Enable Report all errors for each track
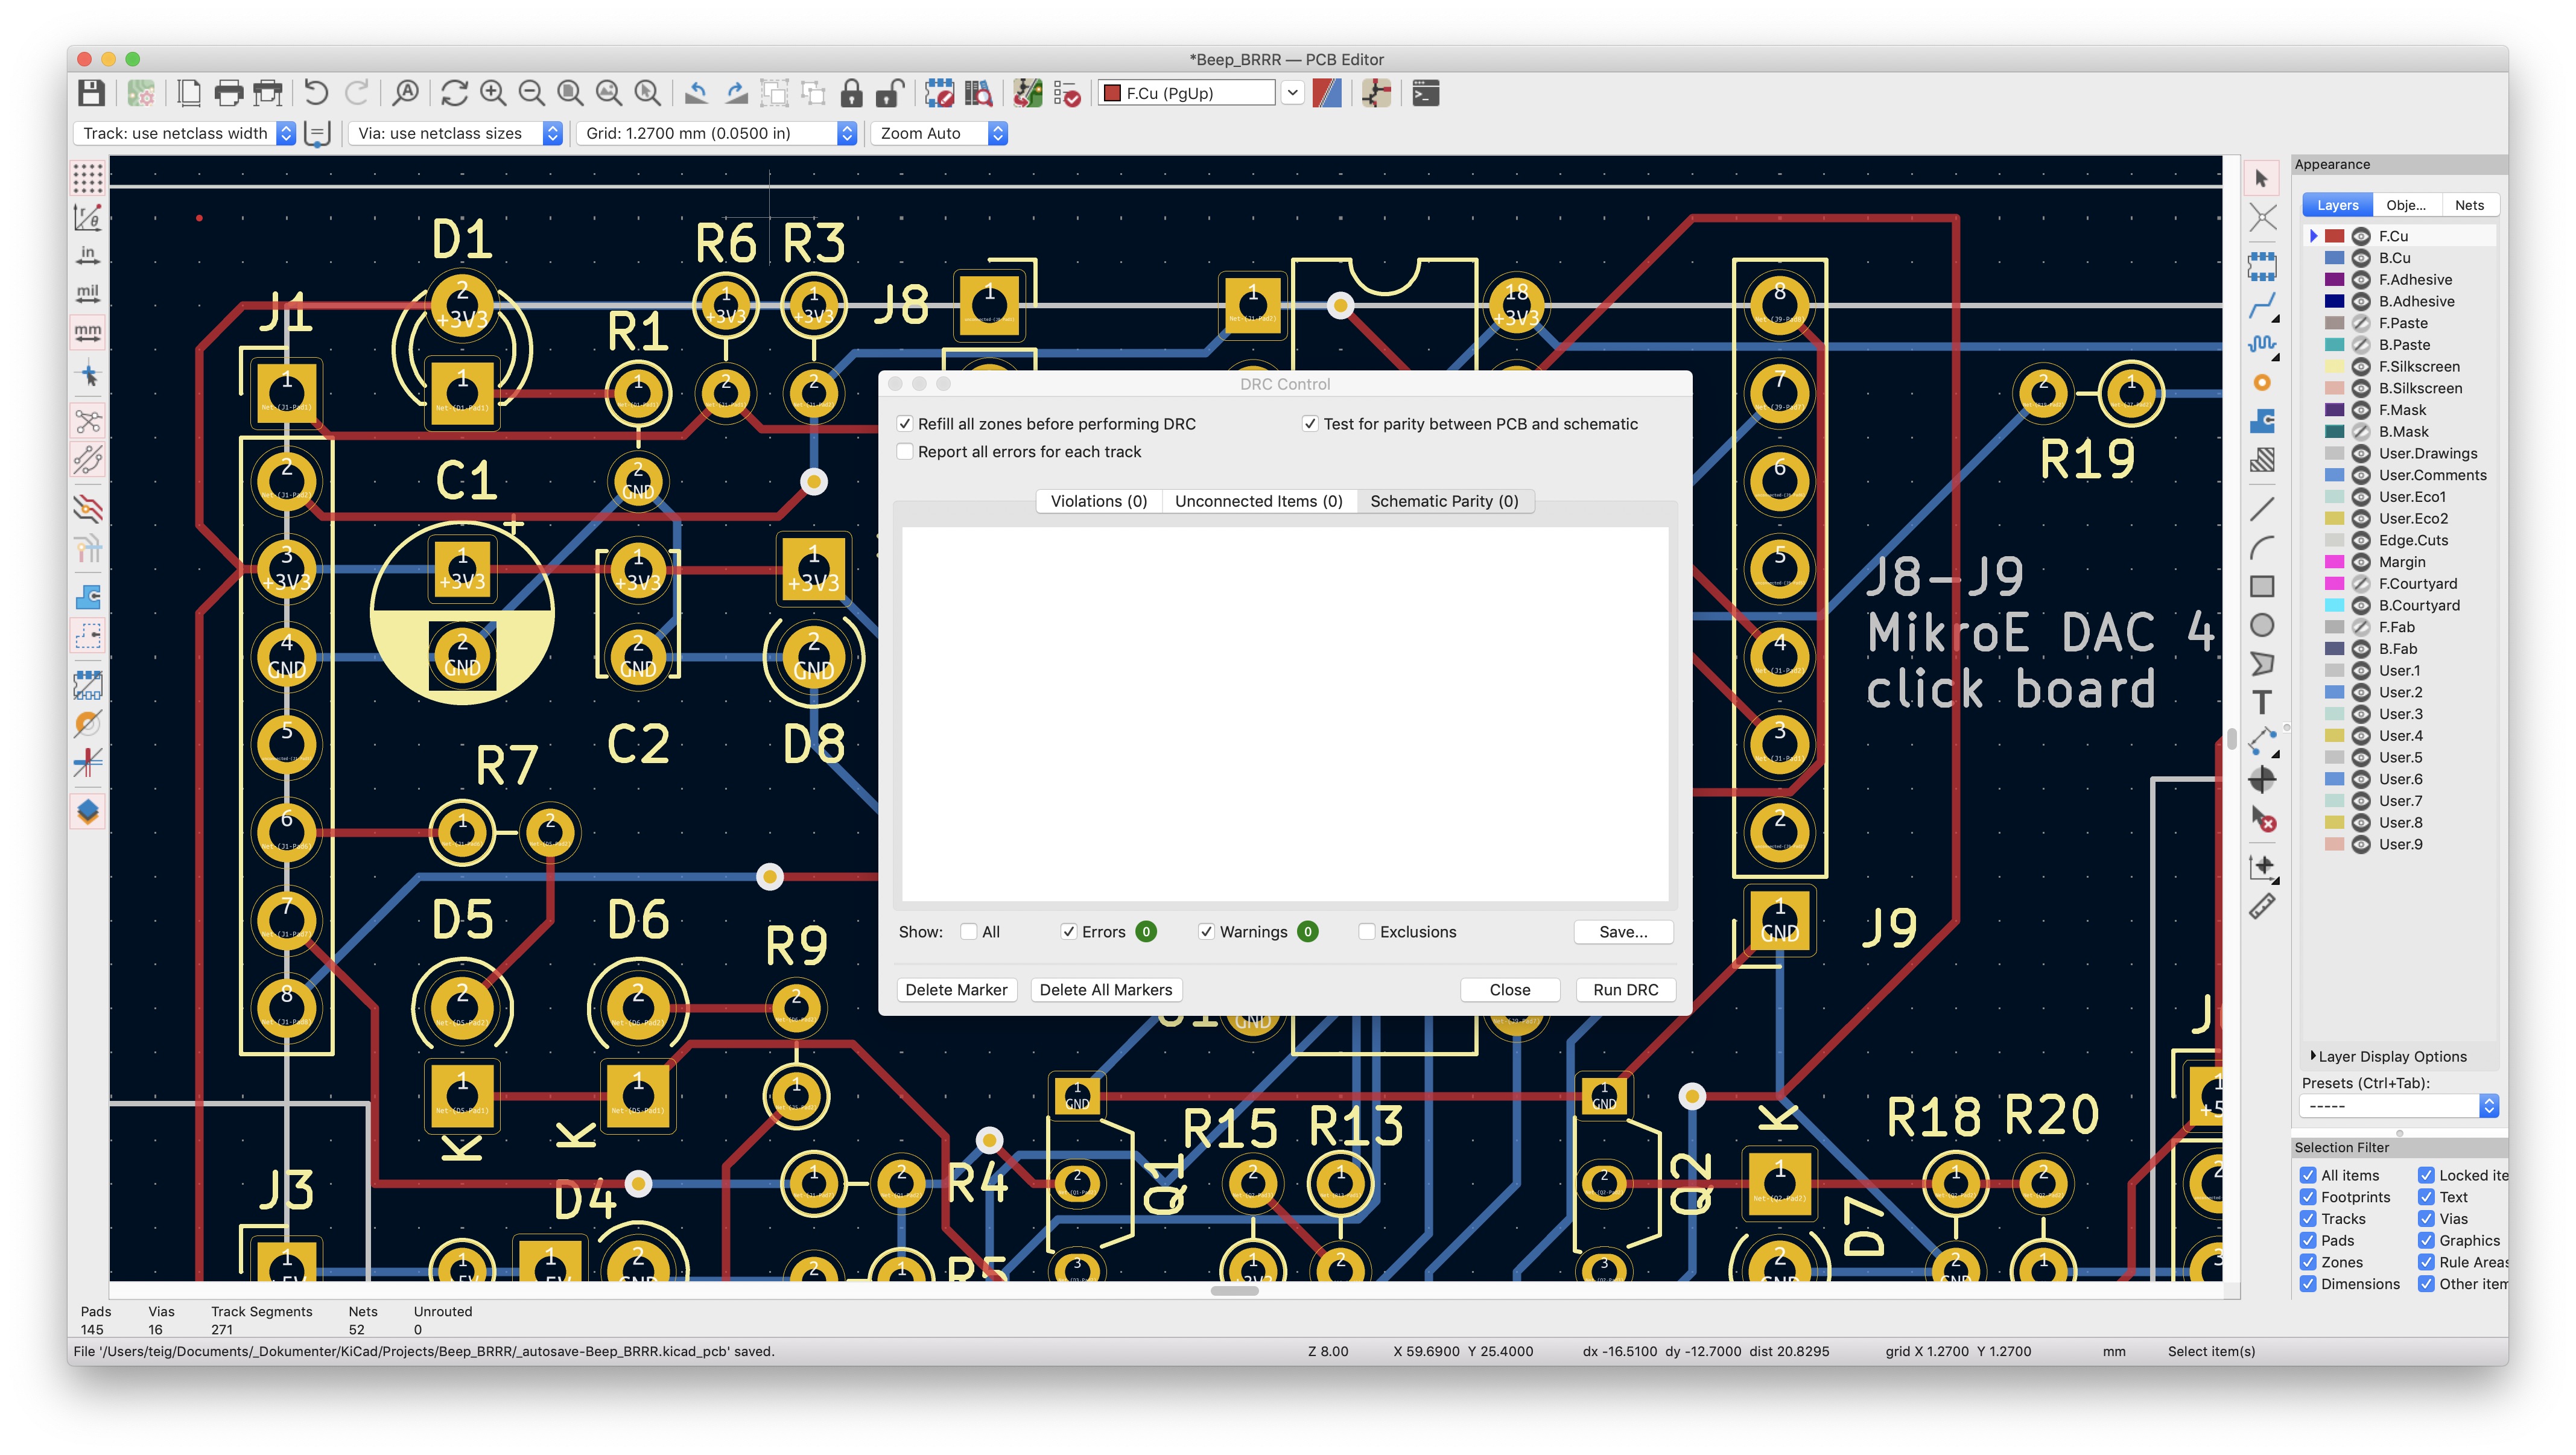Image resolution: width=2576 pixels, height=1455 pixels. [905, 452]
